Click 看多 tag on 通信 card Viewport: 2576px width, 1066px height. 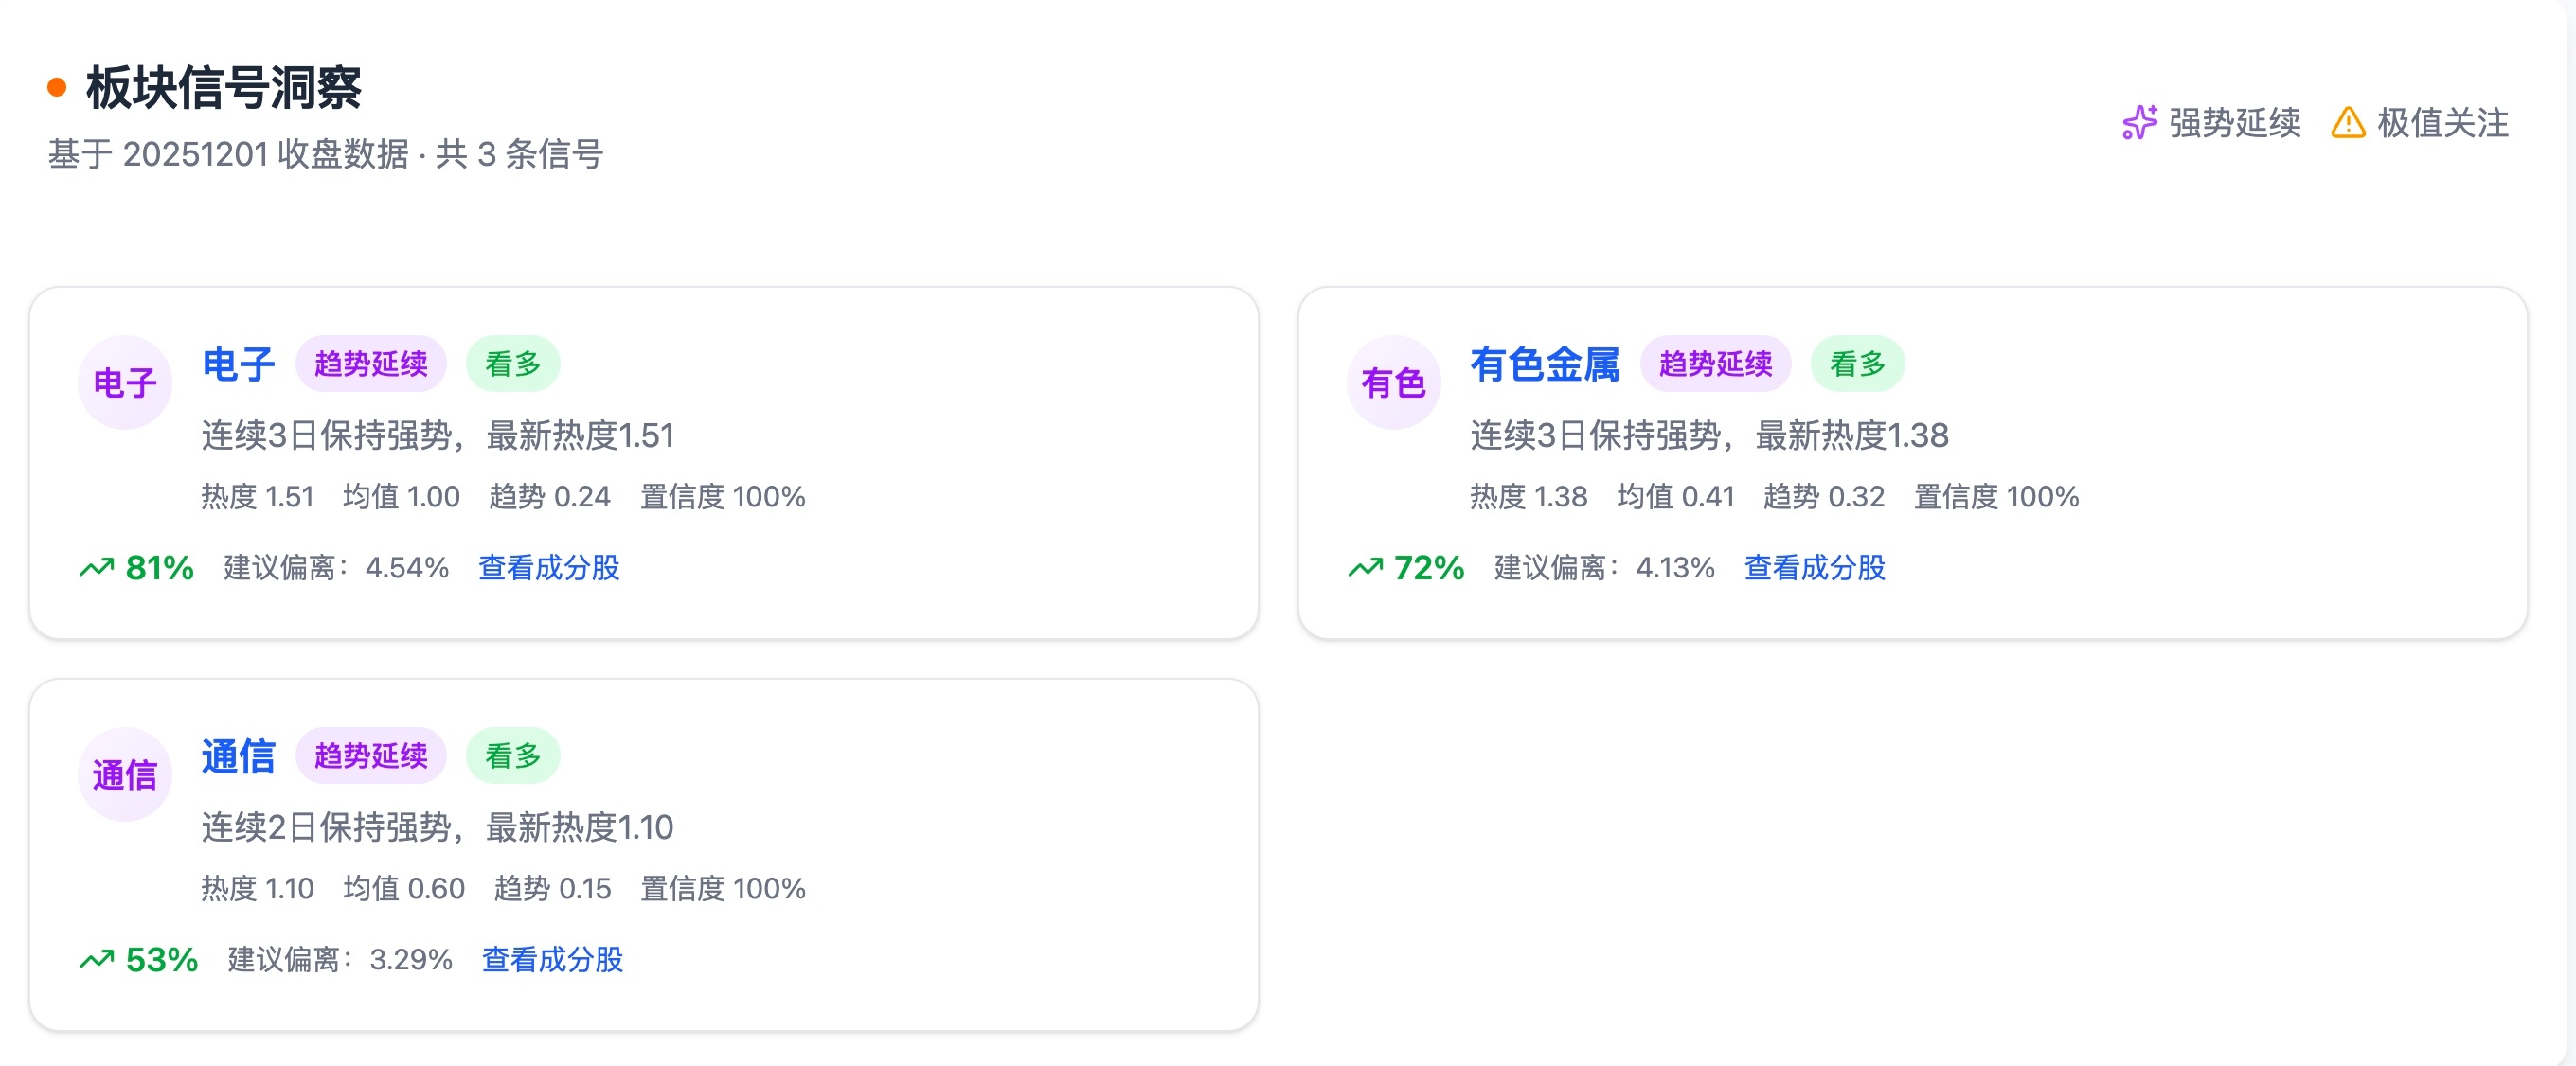tap(513, 756)
